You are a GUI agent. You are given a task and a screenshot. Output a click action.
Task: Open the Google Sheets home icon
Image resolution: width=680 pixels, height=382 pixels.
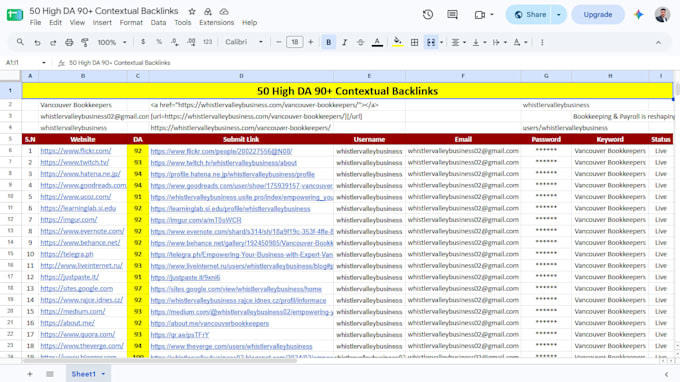(x=15, y=15)
